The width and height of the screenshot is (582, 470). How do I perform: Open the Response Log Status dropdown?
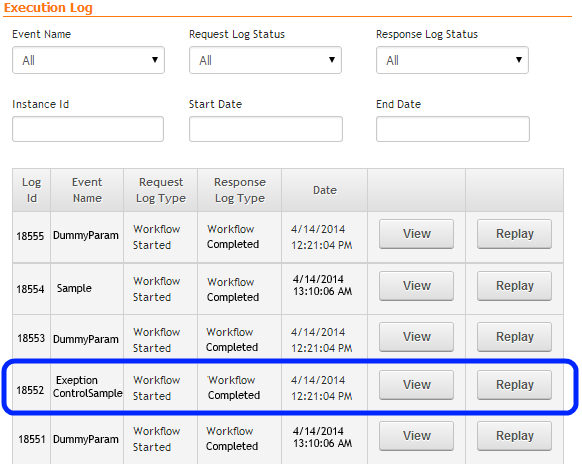click(452, 60)
